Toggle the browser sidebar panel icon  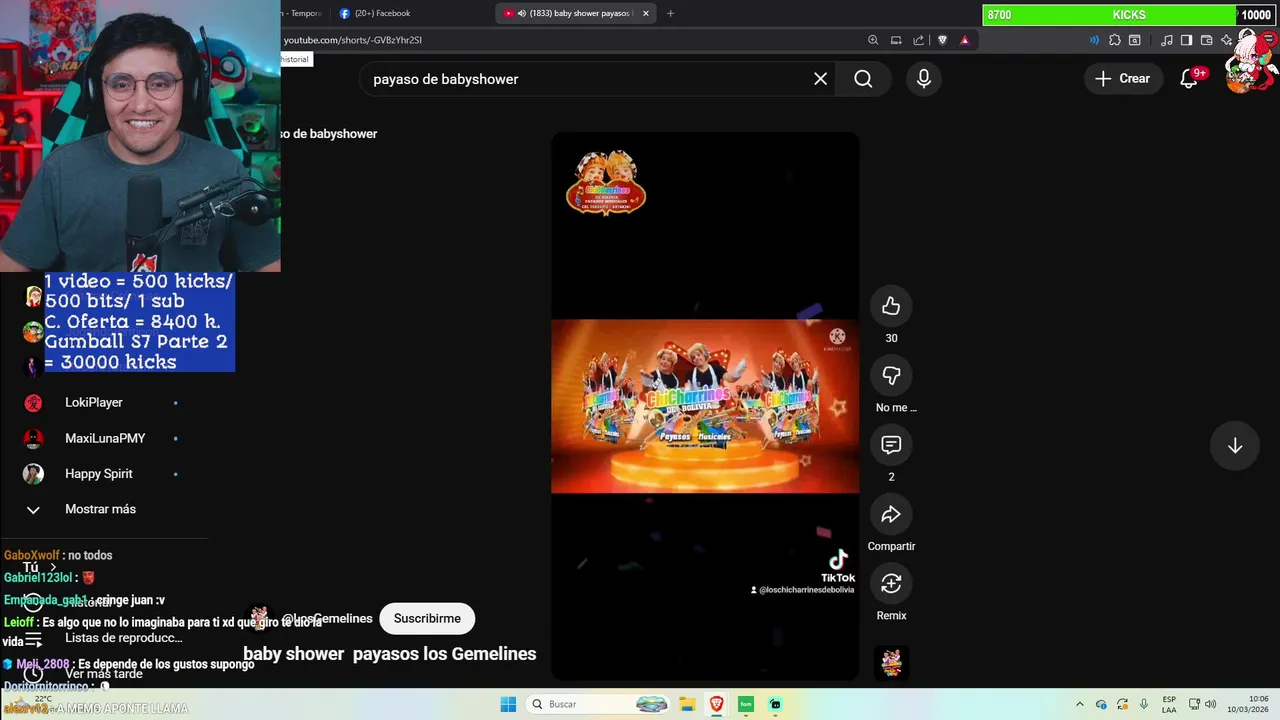tap(1186, 40)
